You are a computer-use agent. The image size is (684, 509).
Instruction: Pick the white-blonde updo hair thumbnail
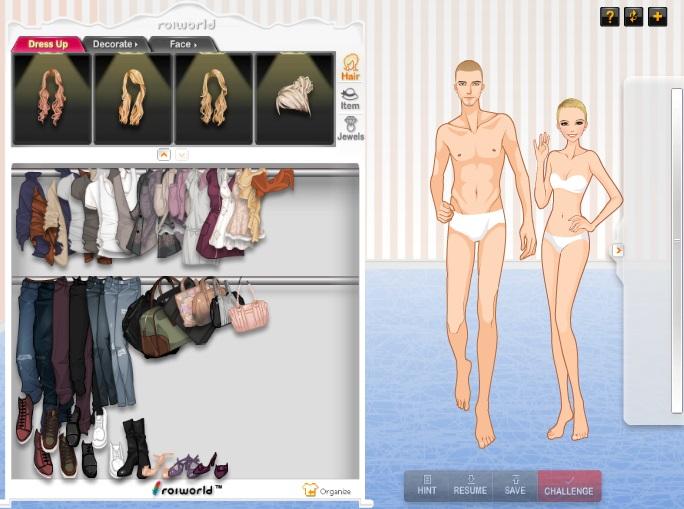295,99
